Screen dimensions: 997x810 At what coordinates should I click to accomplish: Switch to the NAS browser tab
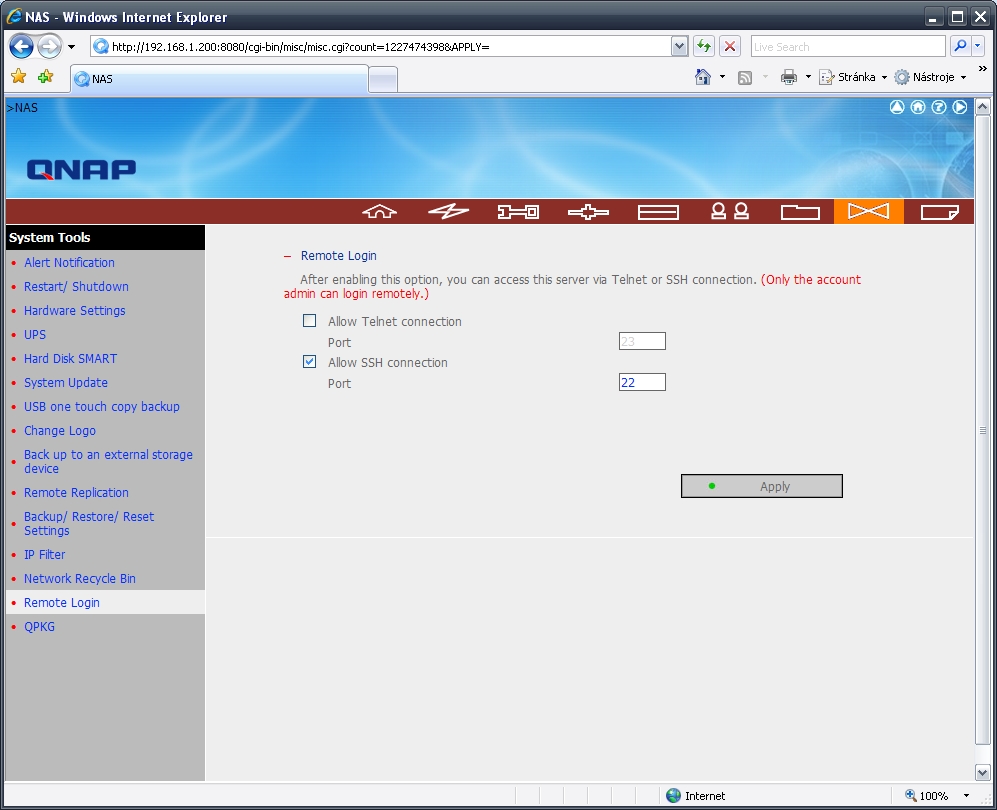click(x=219, y=79)
